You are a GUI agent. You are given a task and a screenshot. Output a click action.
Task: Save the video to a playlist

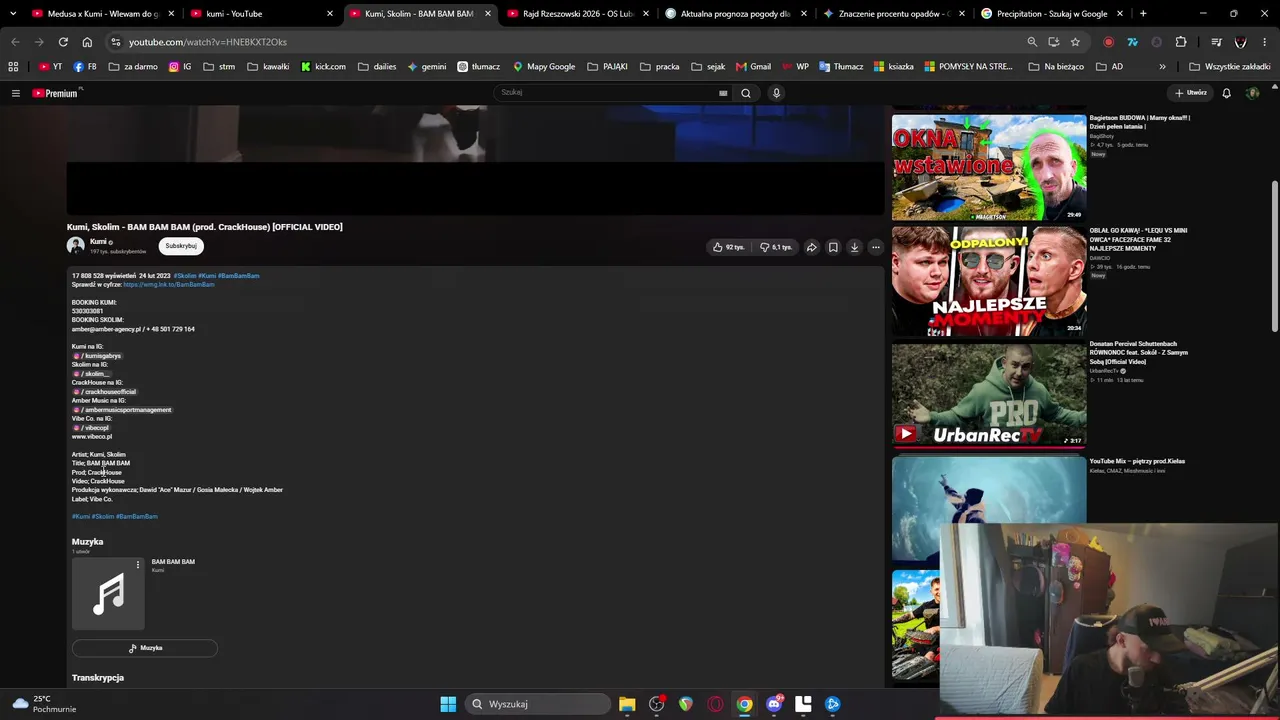833,247
